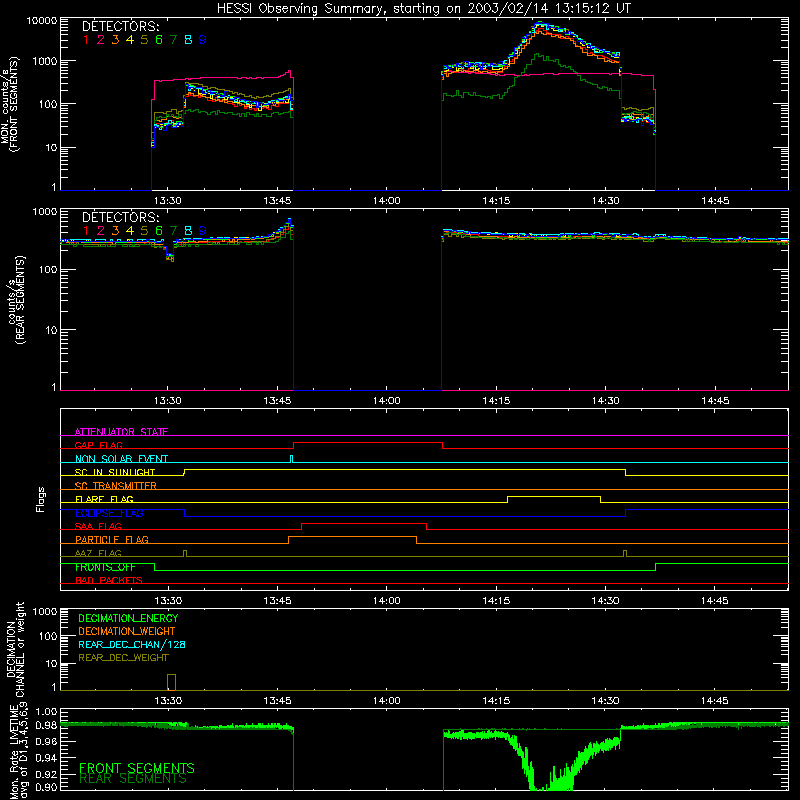Click the HESSI Observing Summary title text
This screenshot has width=800, height=800.
[423, 9]
